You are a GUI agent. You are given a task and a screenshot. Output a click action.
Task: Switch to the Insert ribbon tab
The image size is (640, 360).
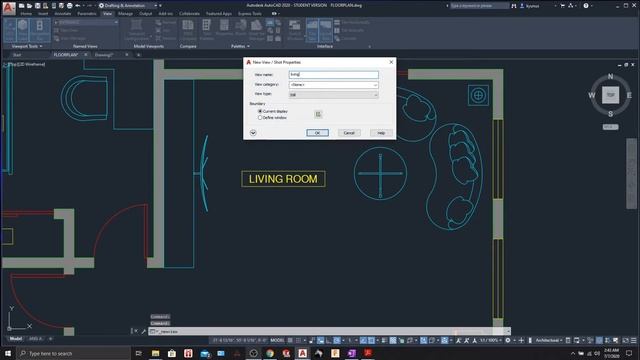pos(43,13)
